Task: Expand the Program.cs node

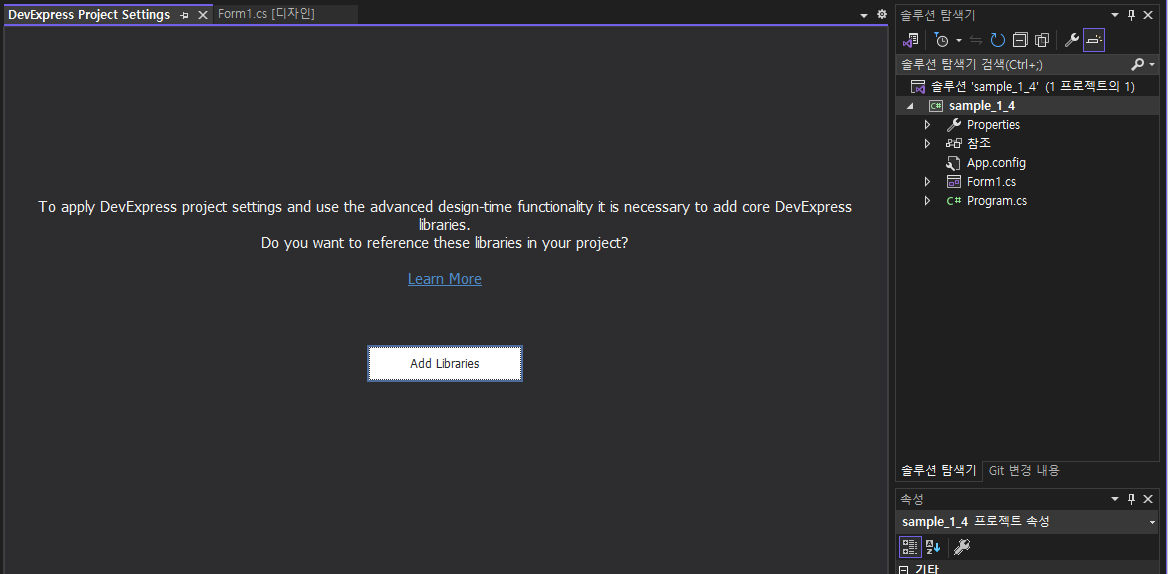Action: point(927,200)
